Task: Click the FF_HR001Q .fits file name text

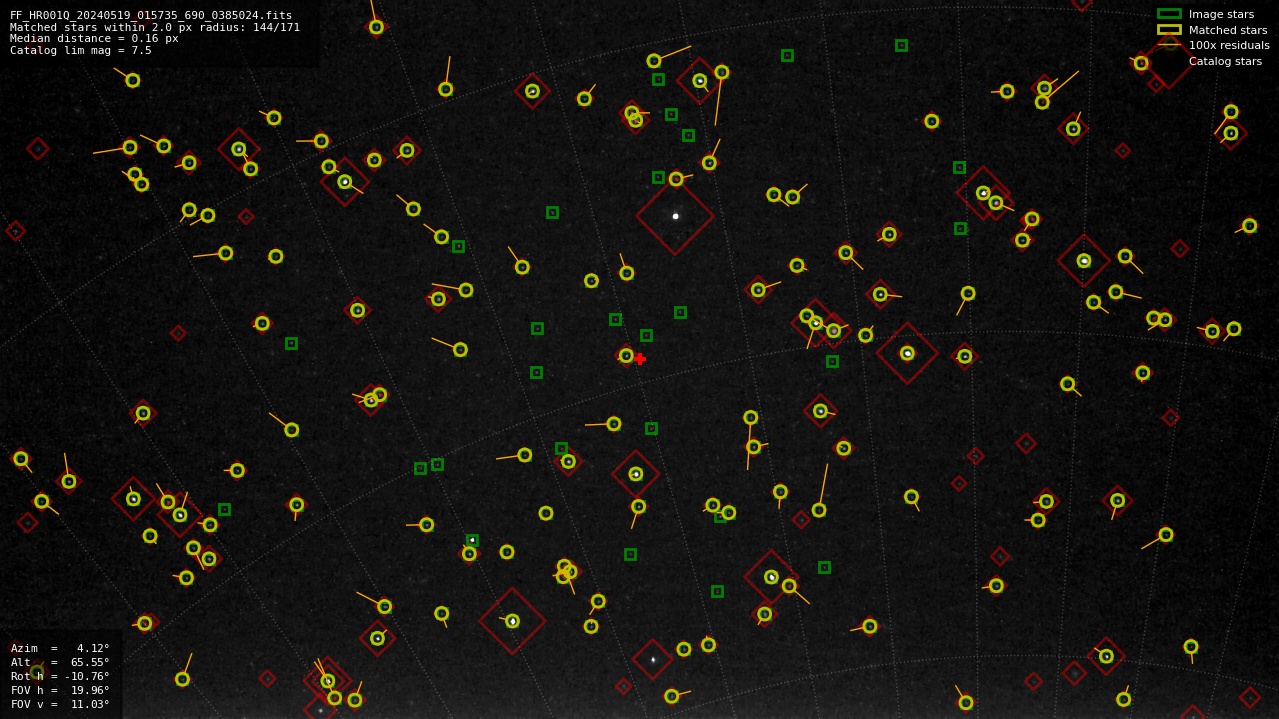Action: tap(151, 15)
